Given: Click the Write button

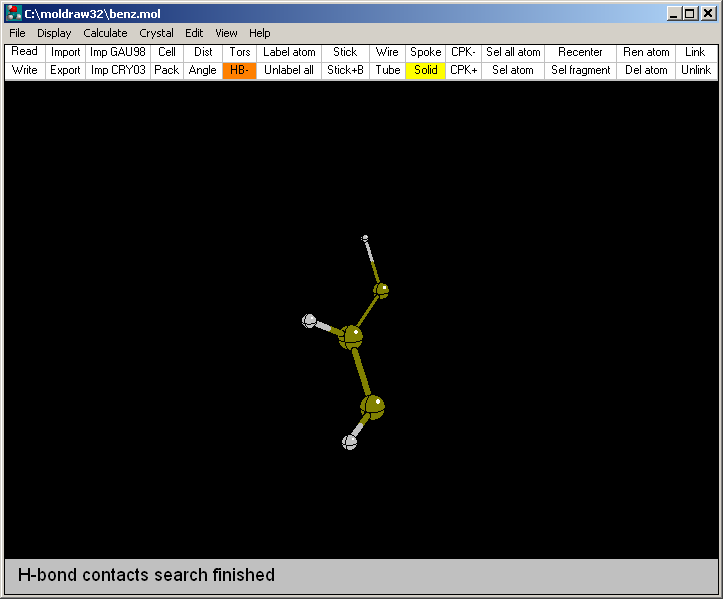Looking at the screenshot, I should [24, 70].
